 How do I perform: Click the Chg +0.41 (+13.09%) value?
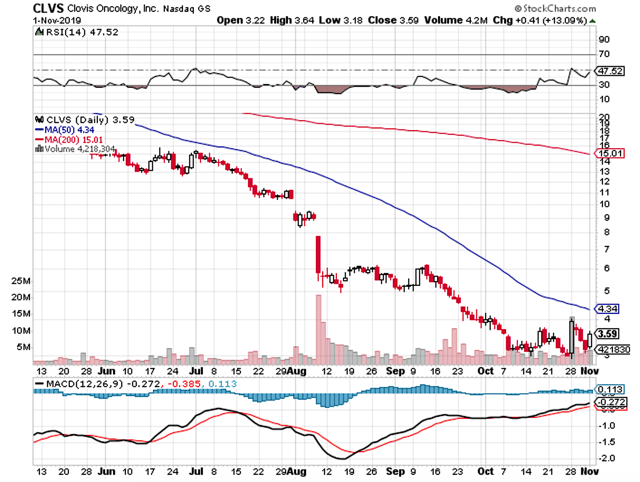point(540,20)
